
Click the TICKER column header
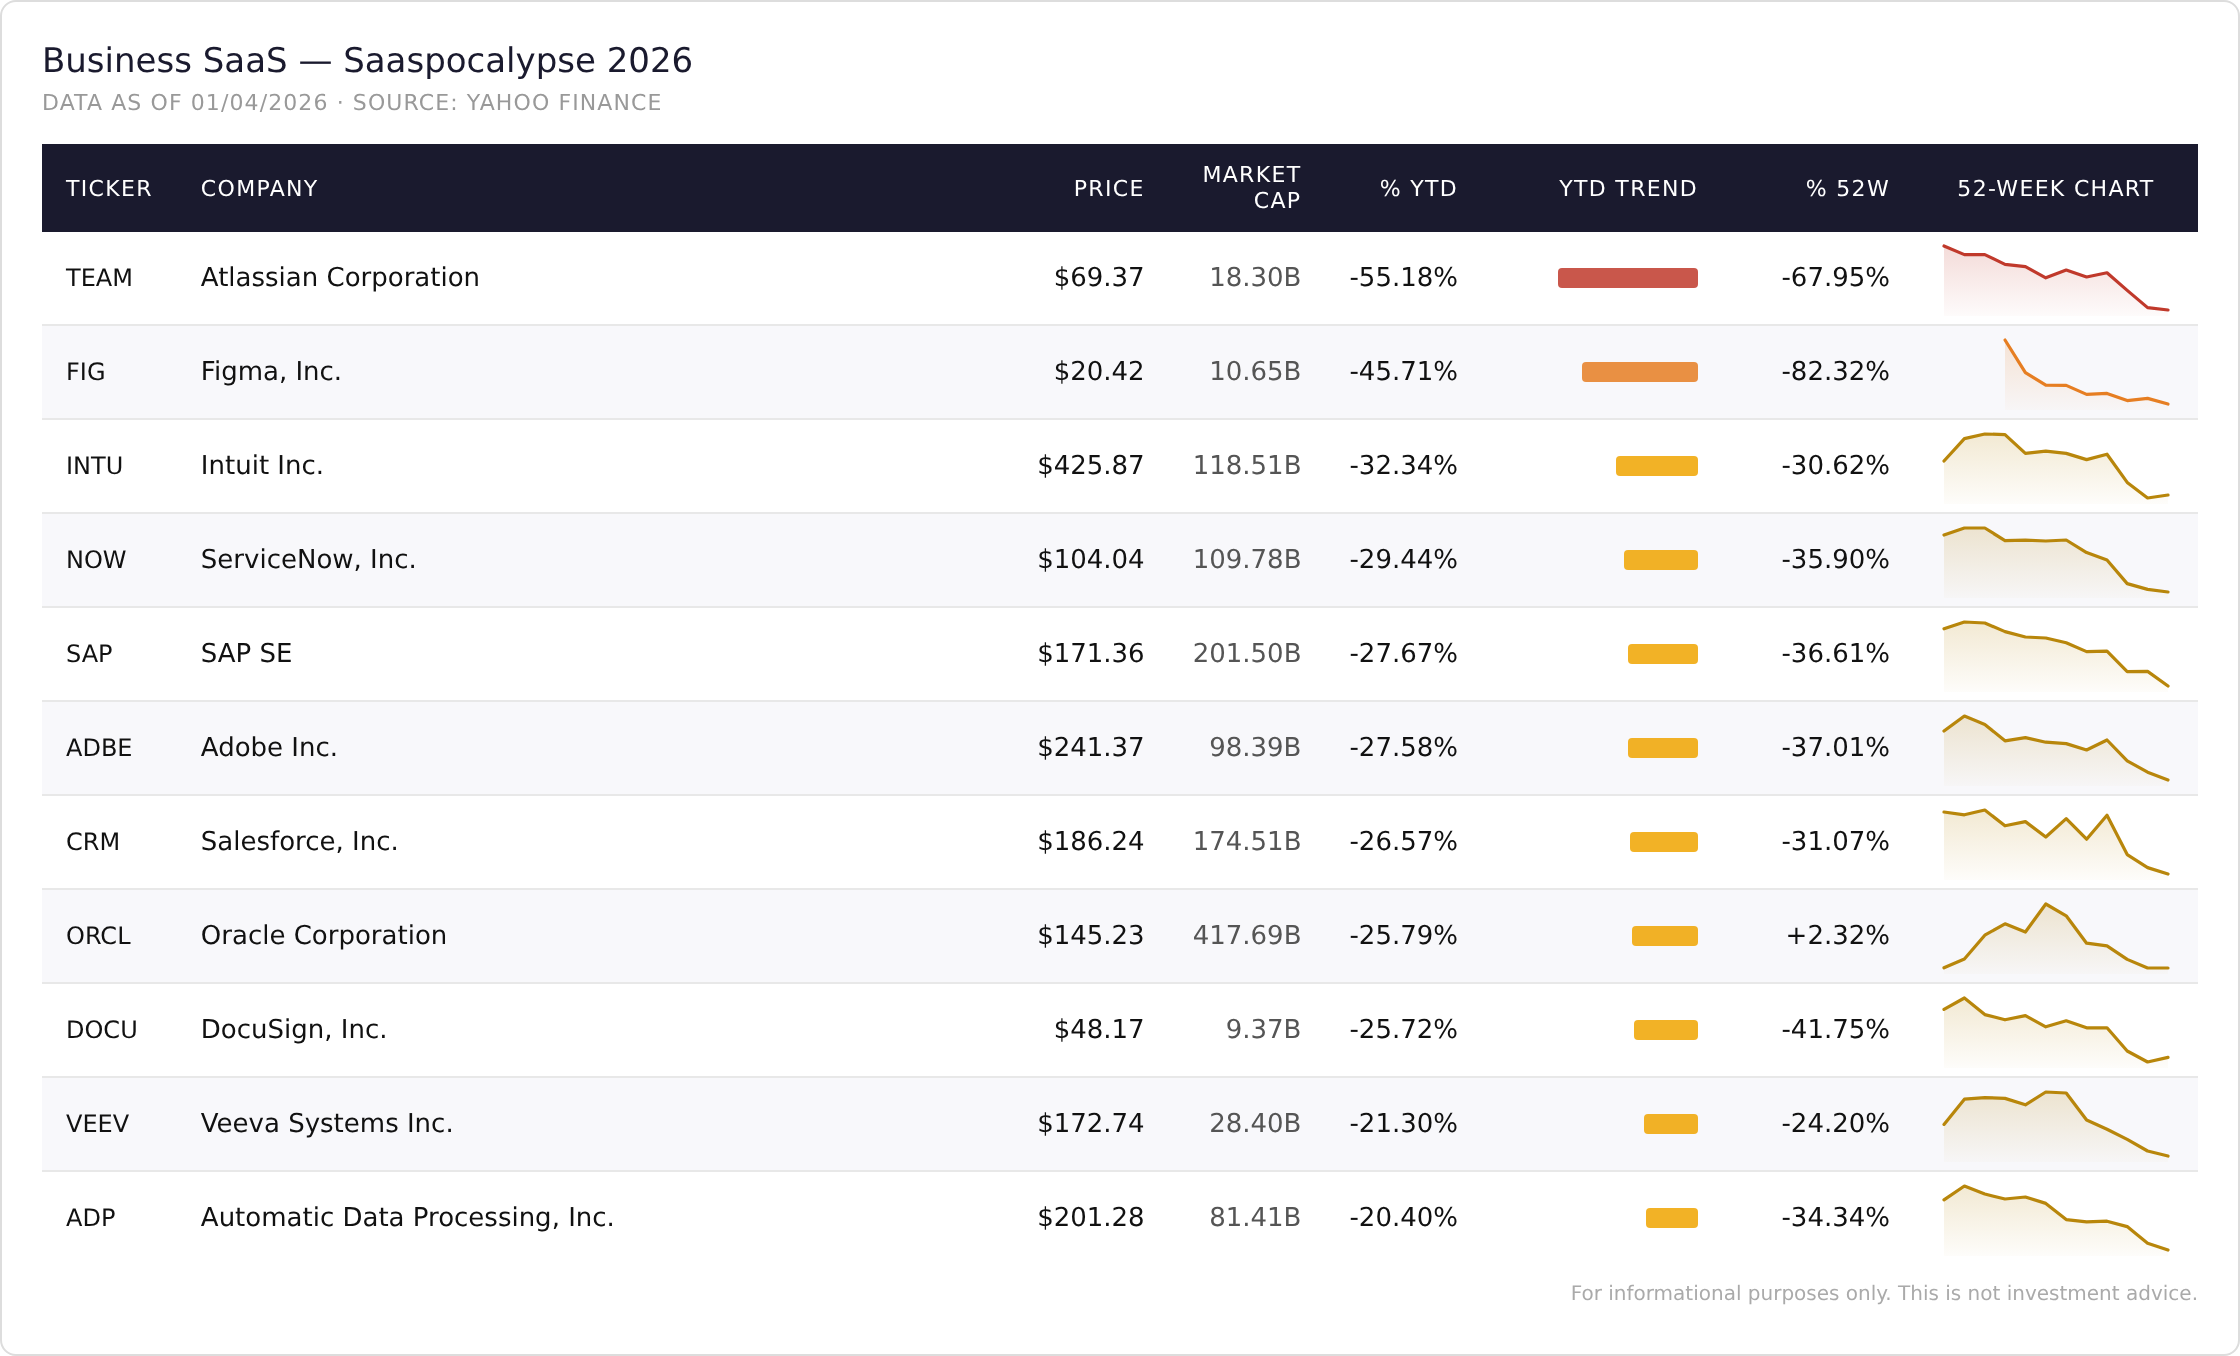coord(108,188)
